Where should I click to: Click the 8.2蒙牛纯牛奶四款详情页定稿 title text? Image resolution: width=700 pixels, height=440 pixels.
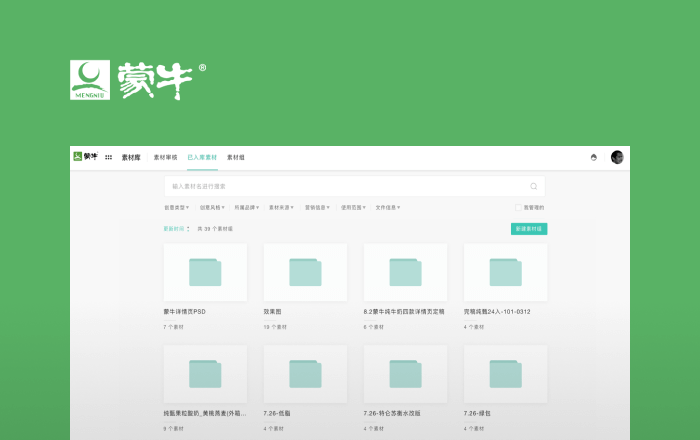tap(404, 312)
